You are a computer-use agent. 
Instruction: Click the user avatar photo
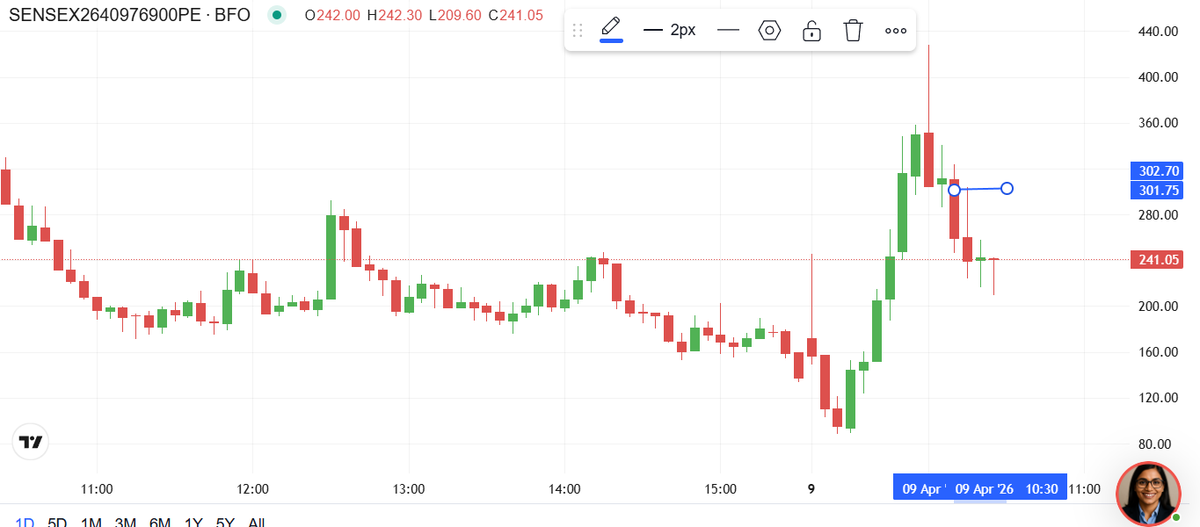coord(1150,493)
